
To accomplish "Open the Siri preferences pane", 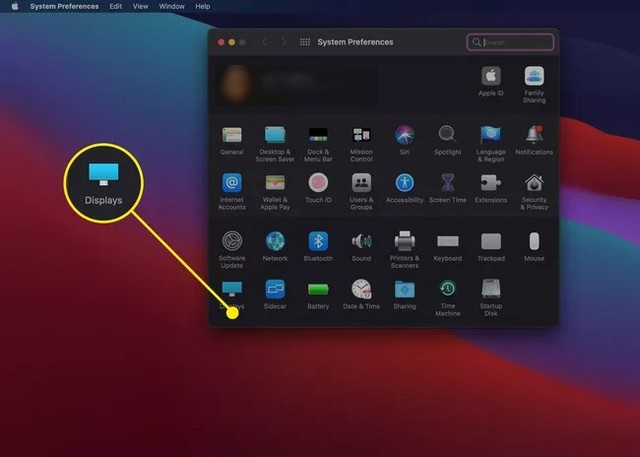I will [404, 141].
